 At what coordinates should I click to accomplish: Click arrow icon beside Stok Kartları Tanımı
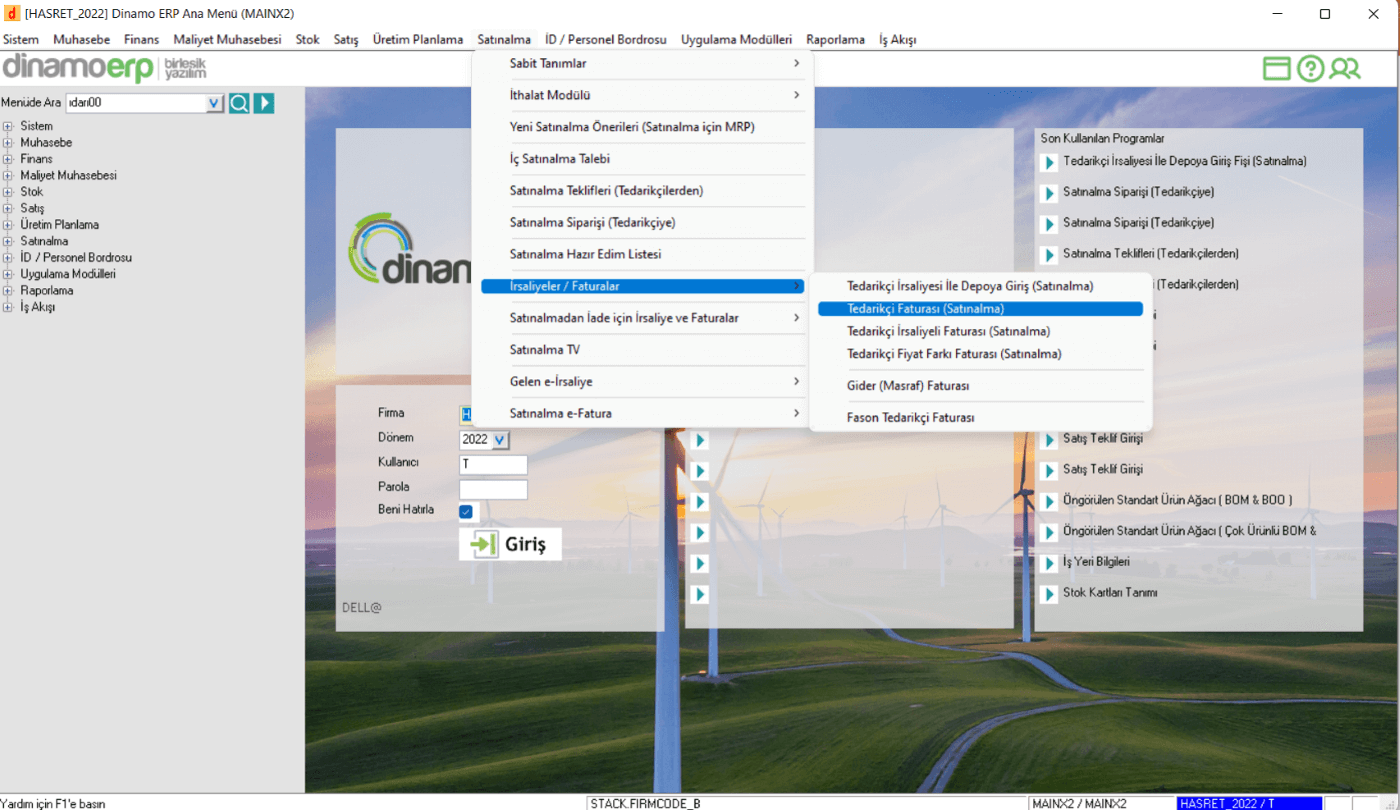(x=1049, y=594)
